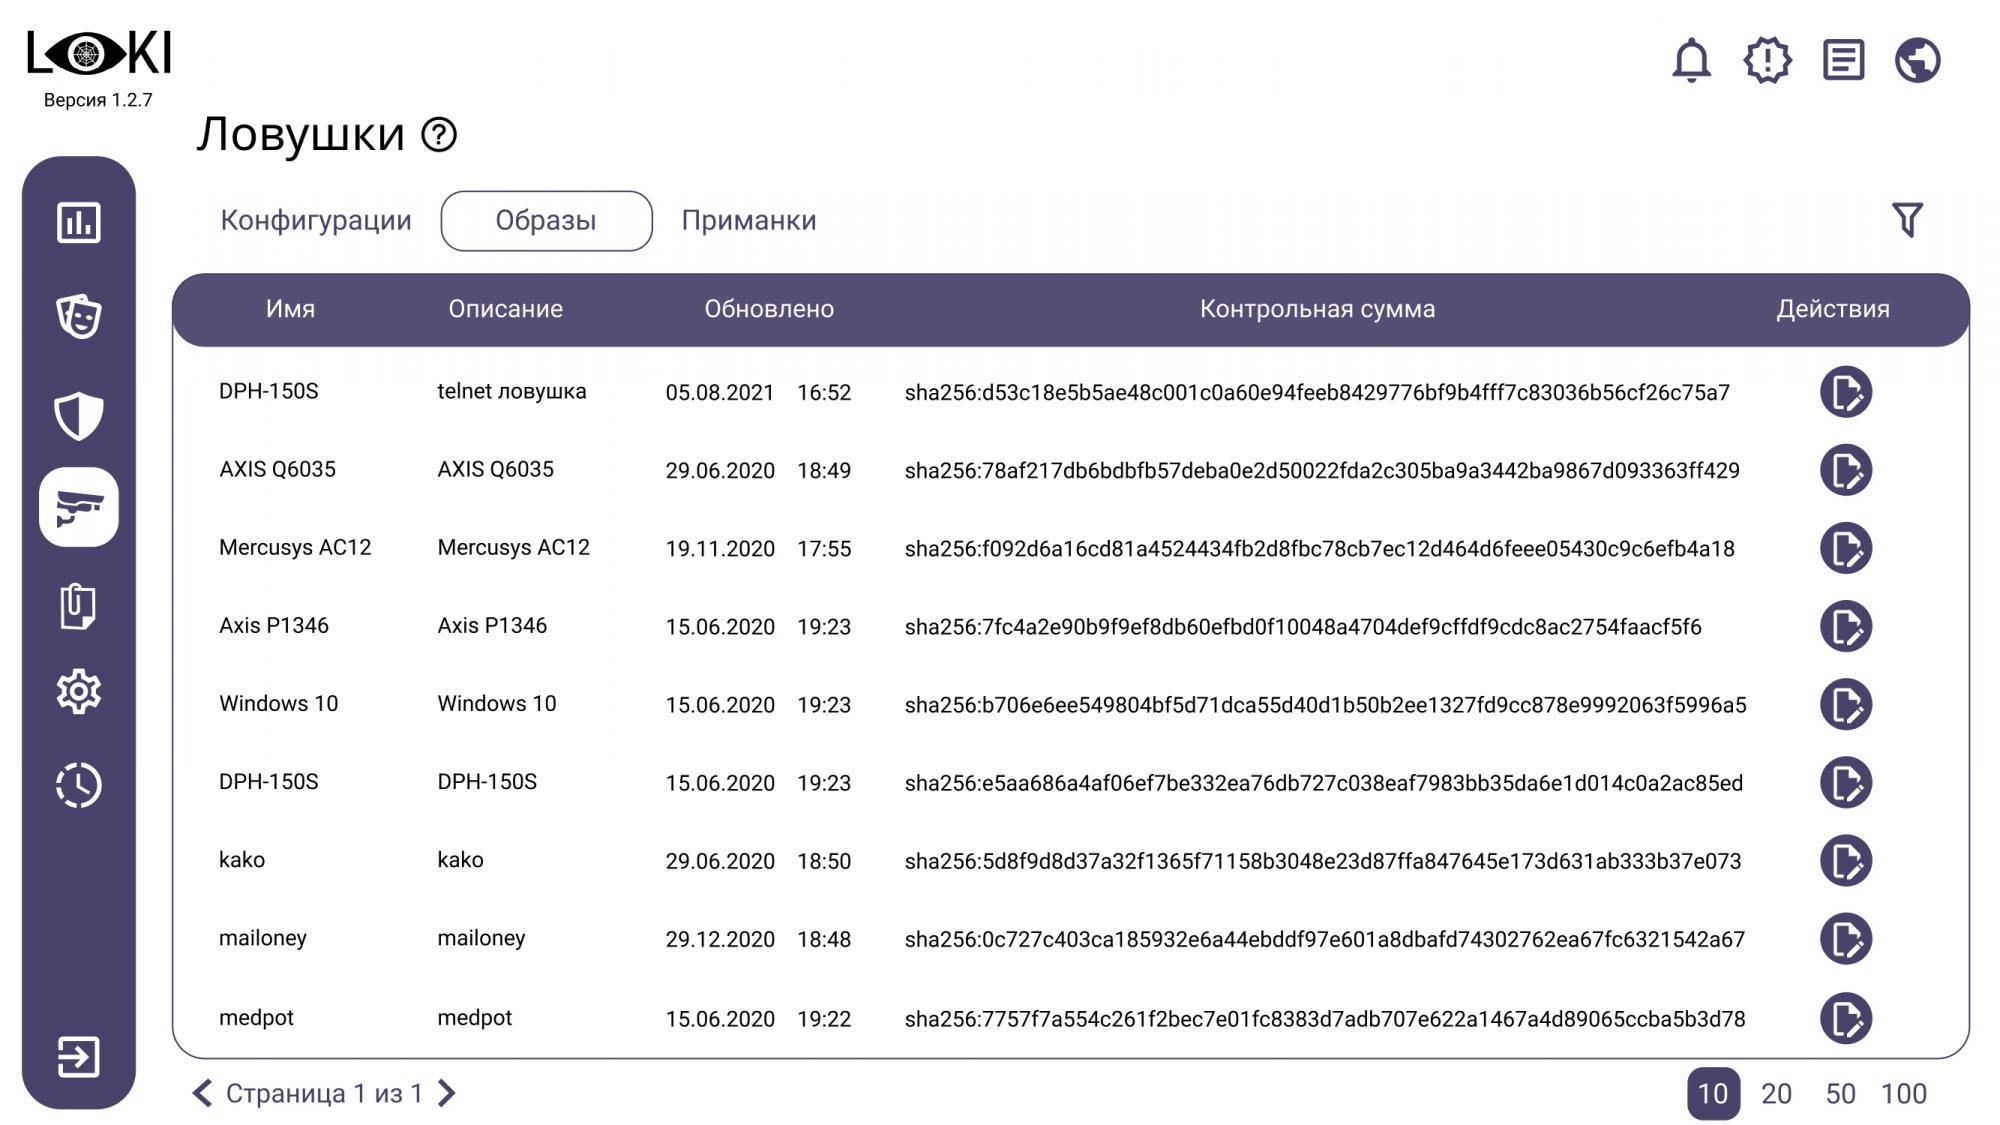
Task: Edit the Windows 10 image row
Action: (1845, 704)
